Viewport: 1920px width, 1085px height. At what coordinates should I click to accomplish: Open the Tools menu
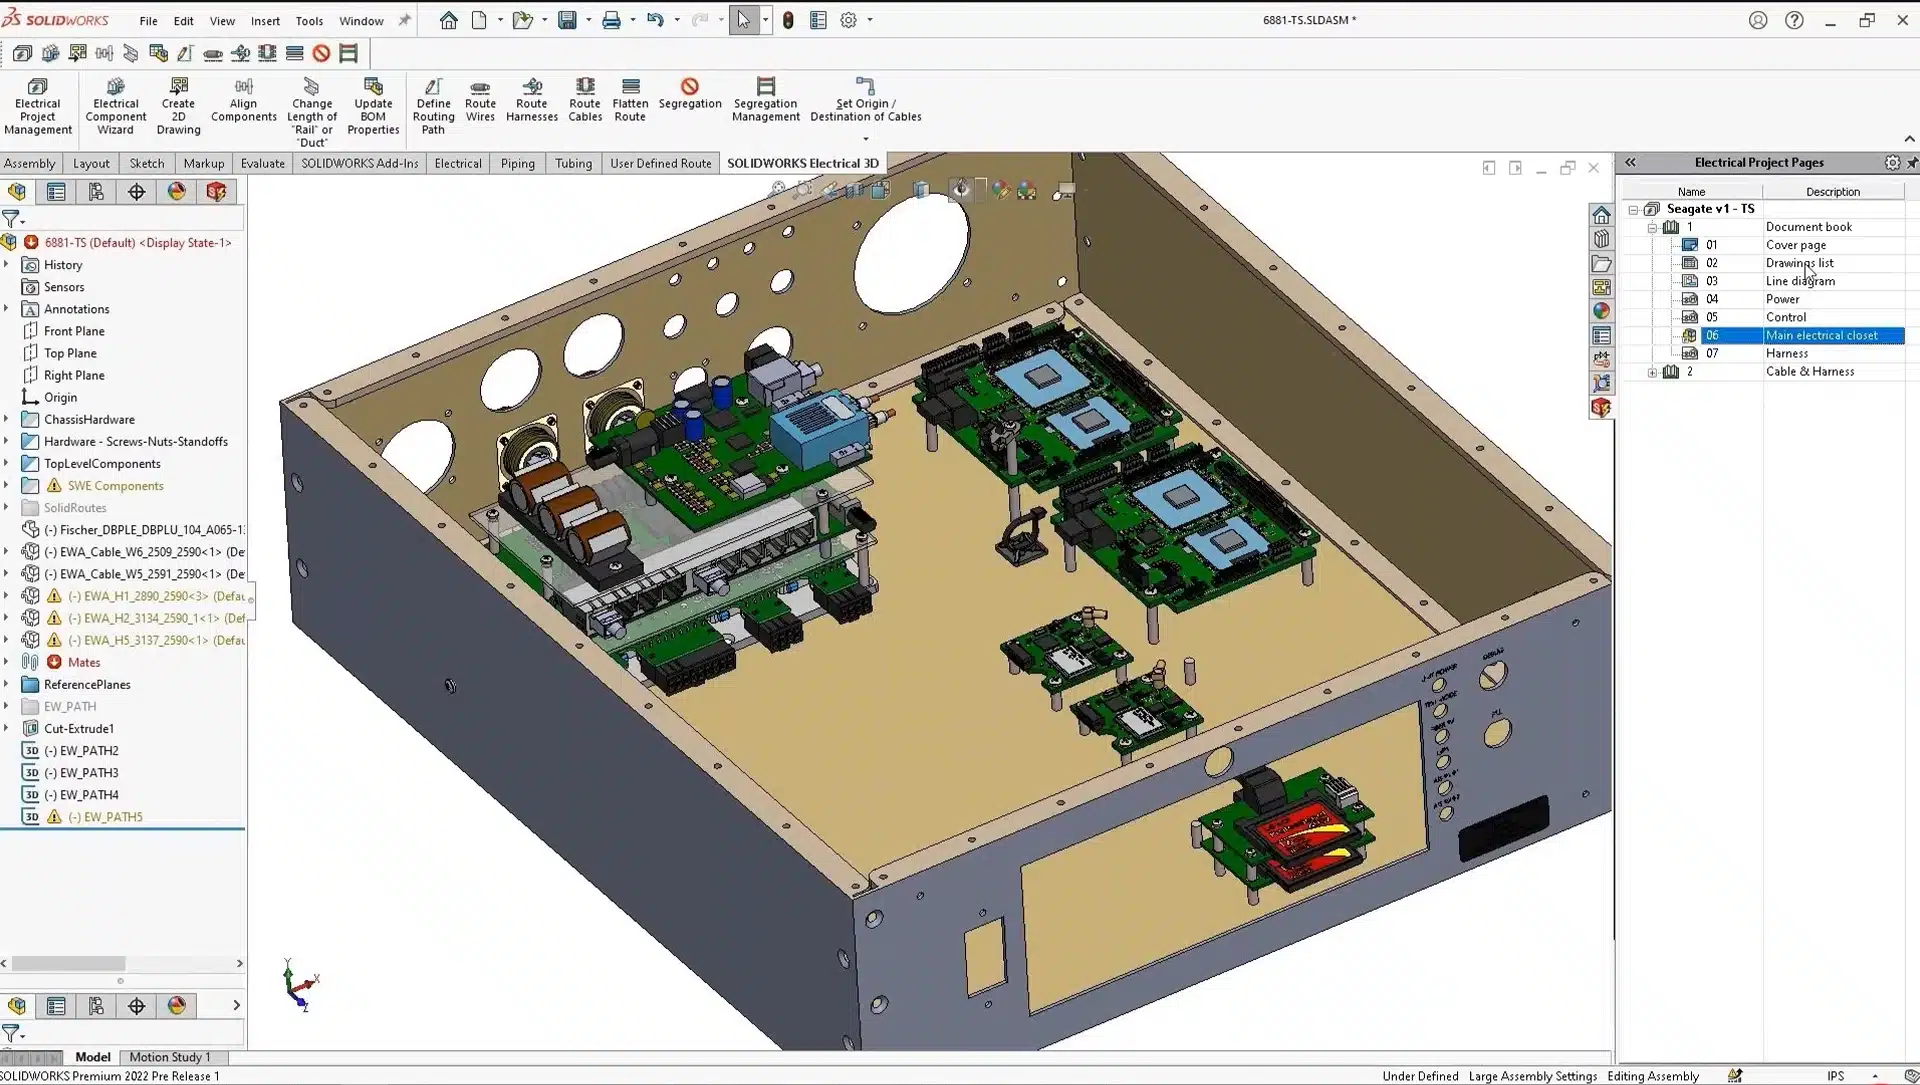[309, 20]
